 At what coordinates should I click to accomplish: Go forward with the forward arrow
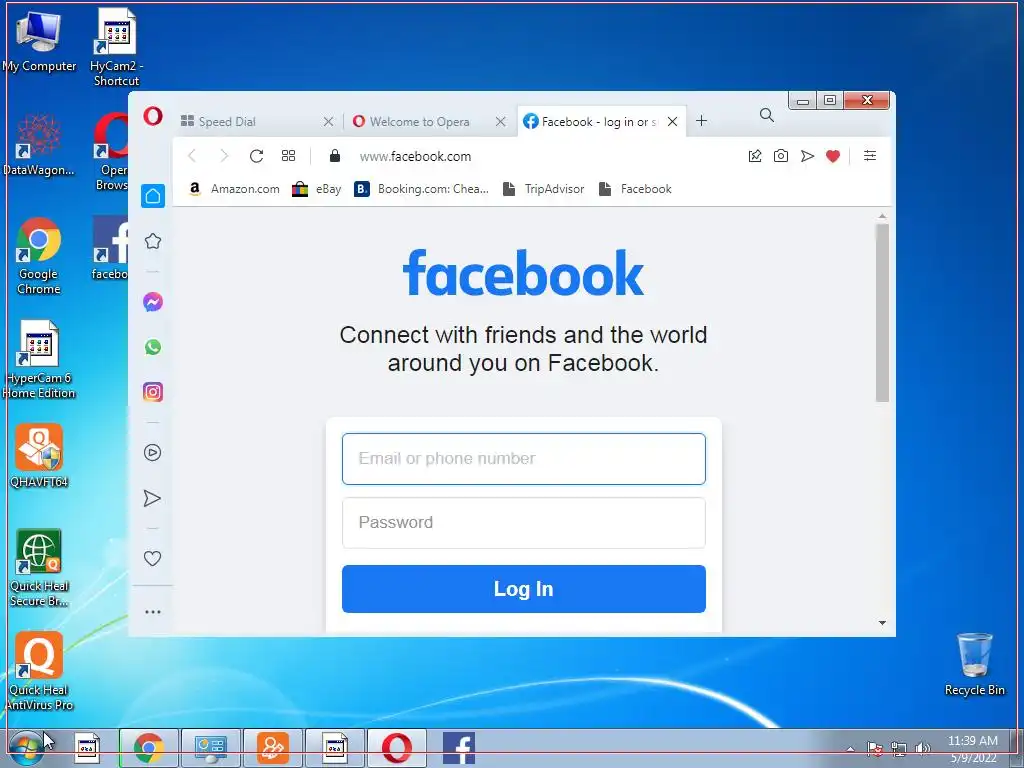(224, 155)
